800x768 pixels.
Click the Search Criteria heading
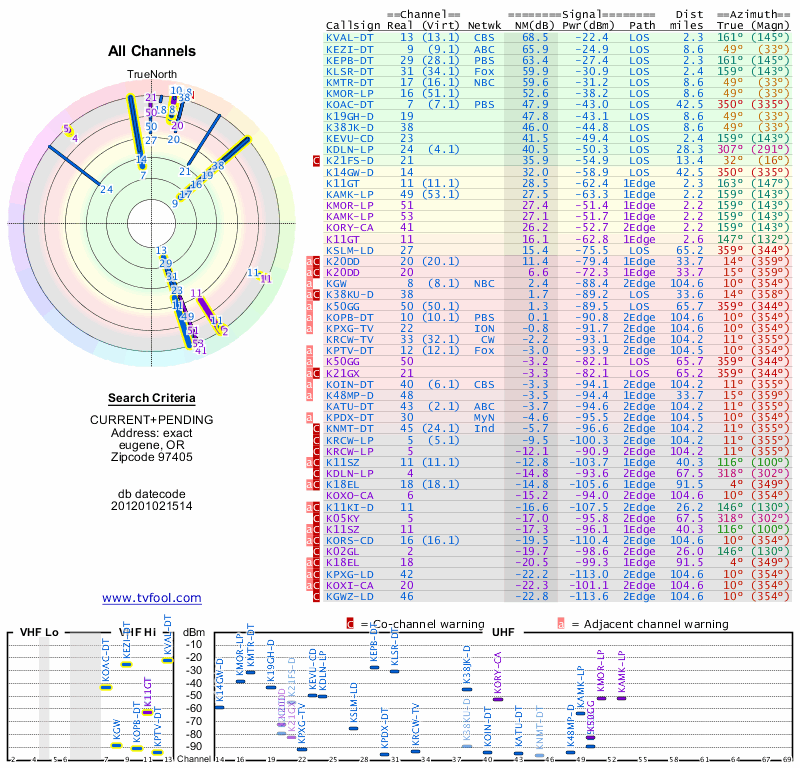coord(152,398)
